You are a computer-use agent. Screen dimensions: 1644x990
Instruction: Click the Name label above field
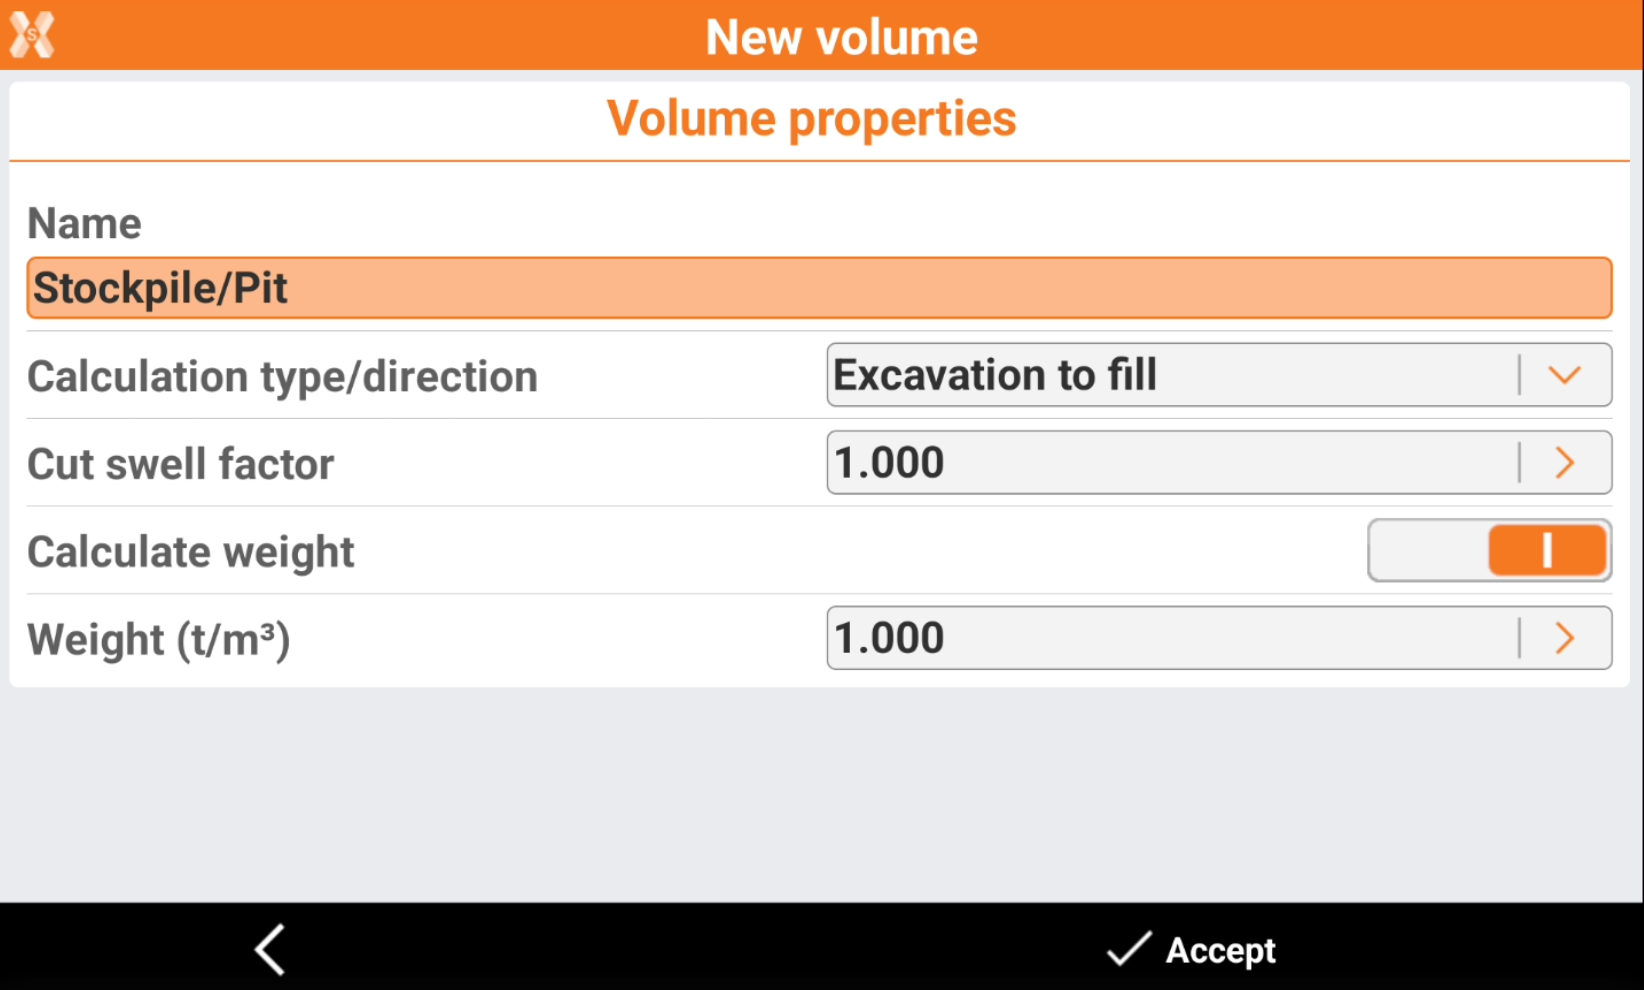click(x=84, y=223)
